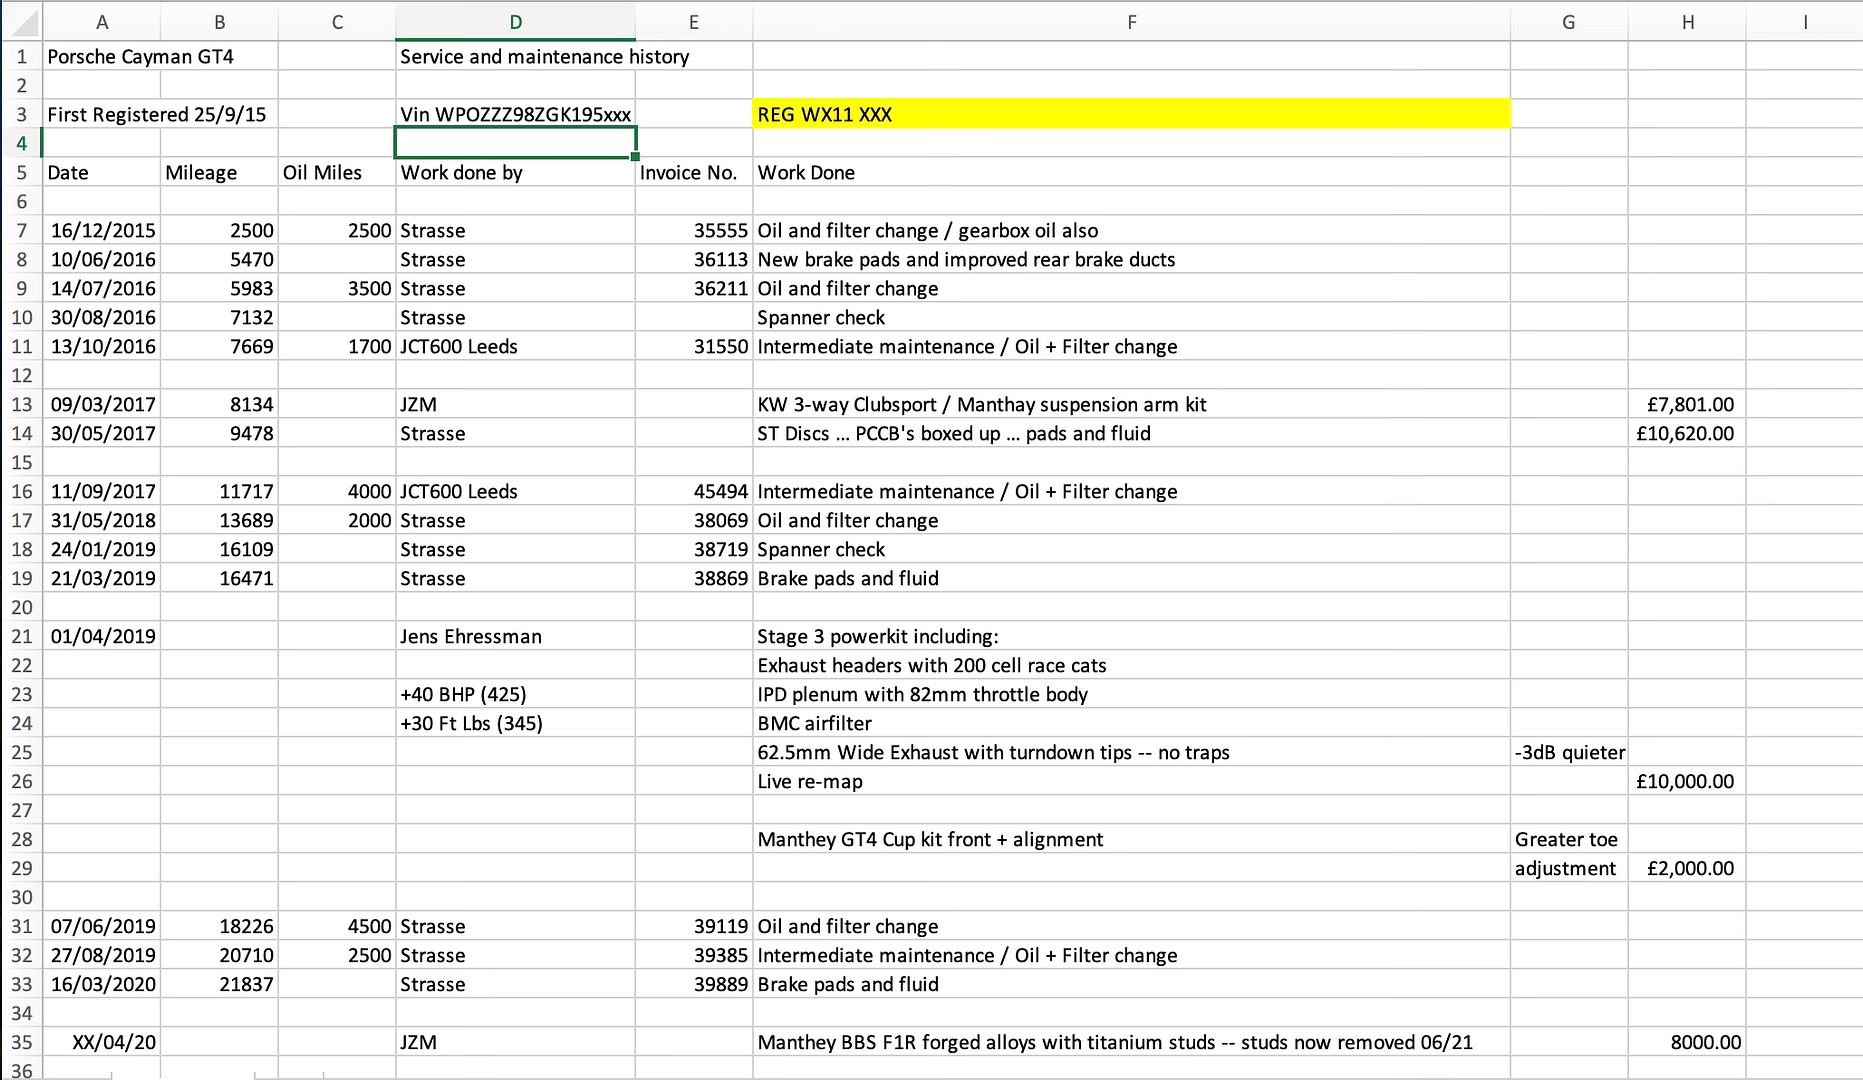The image size is (1863, 1080).
Task: Select the 8000.00 cost cell
Action: [1687, 1042]
